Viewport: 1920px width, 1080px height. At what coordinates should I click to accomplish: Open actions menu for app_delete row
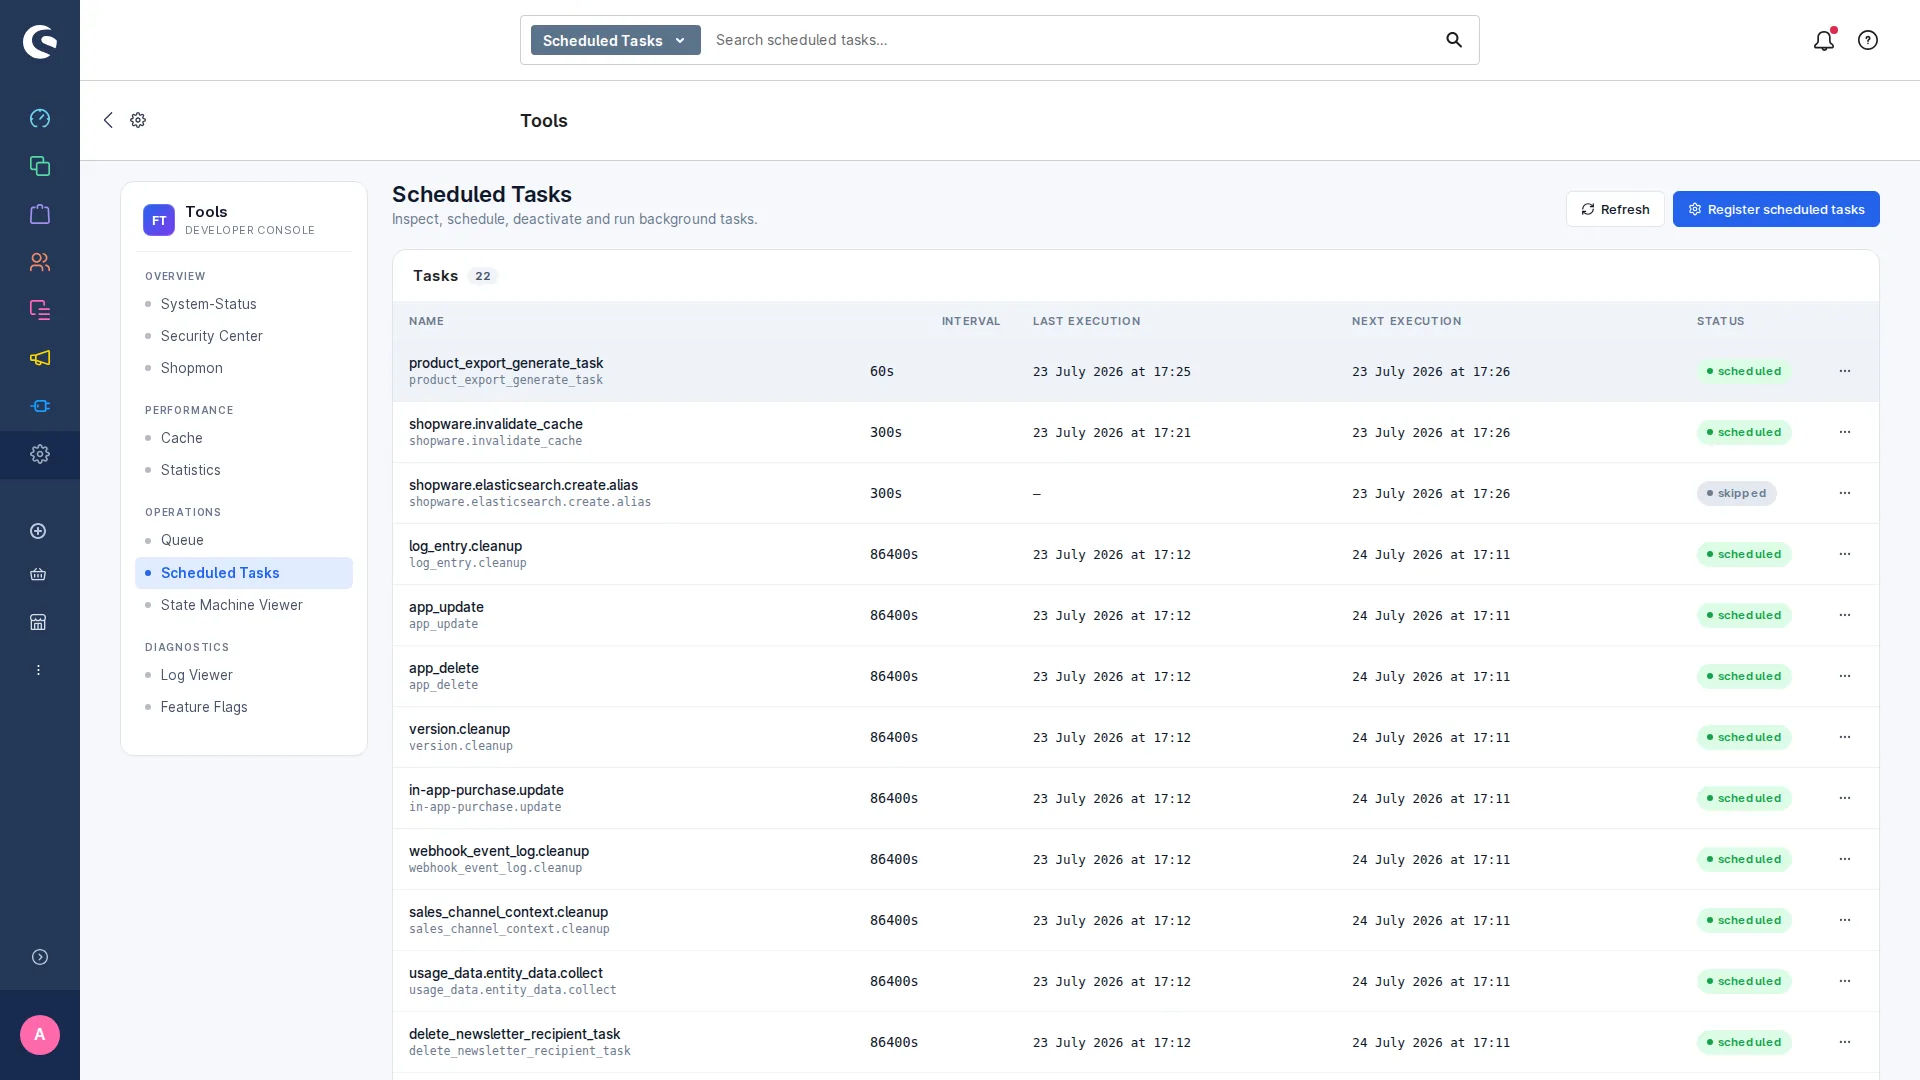tap(1845, 676)
